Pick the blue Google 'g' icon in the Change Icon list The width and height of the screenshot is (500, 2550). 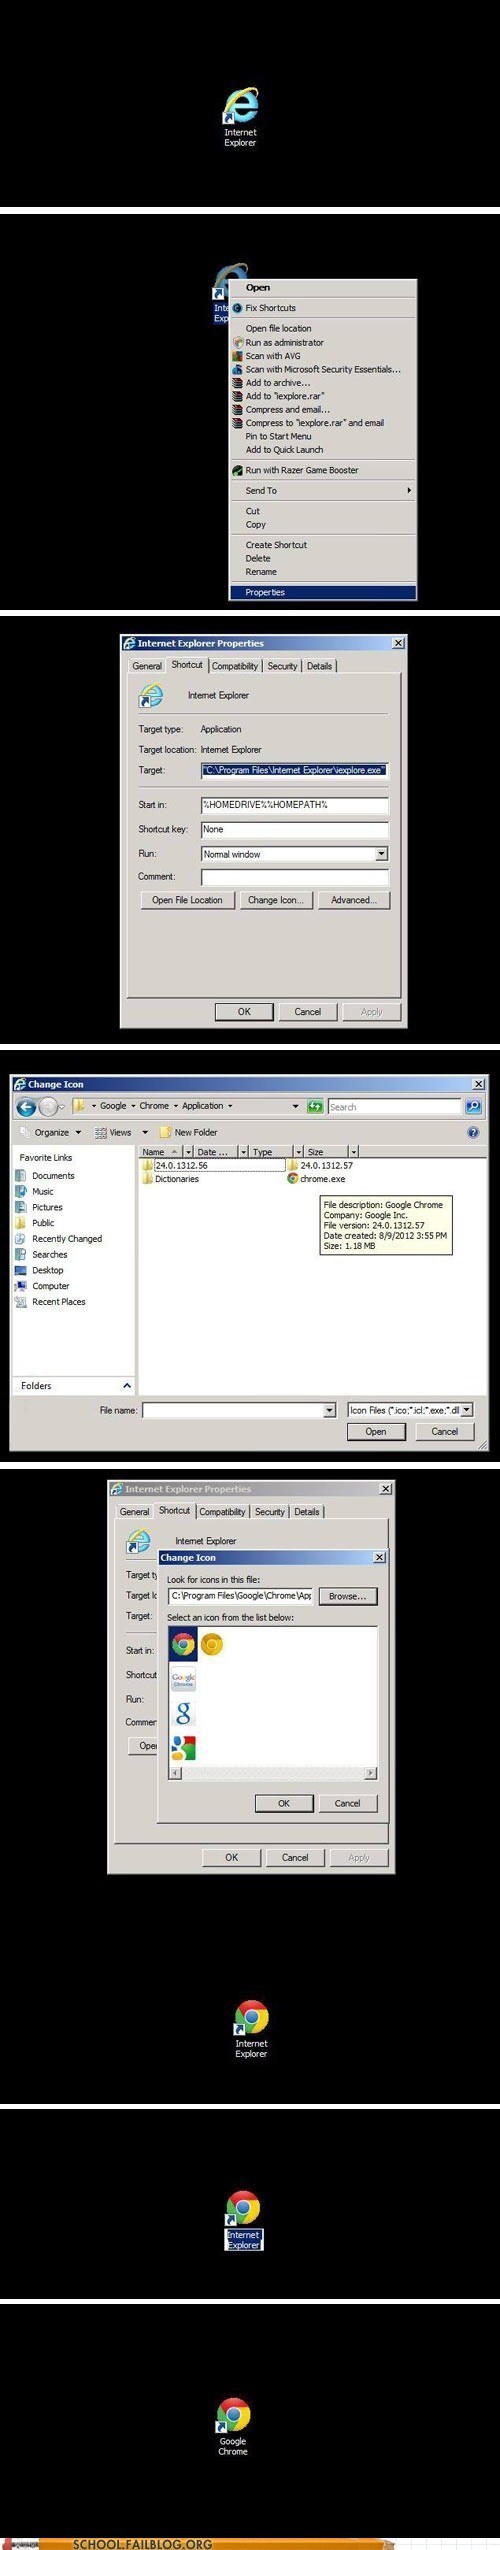click(183, 1713)
